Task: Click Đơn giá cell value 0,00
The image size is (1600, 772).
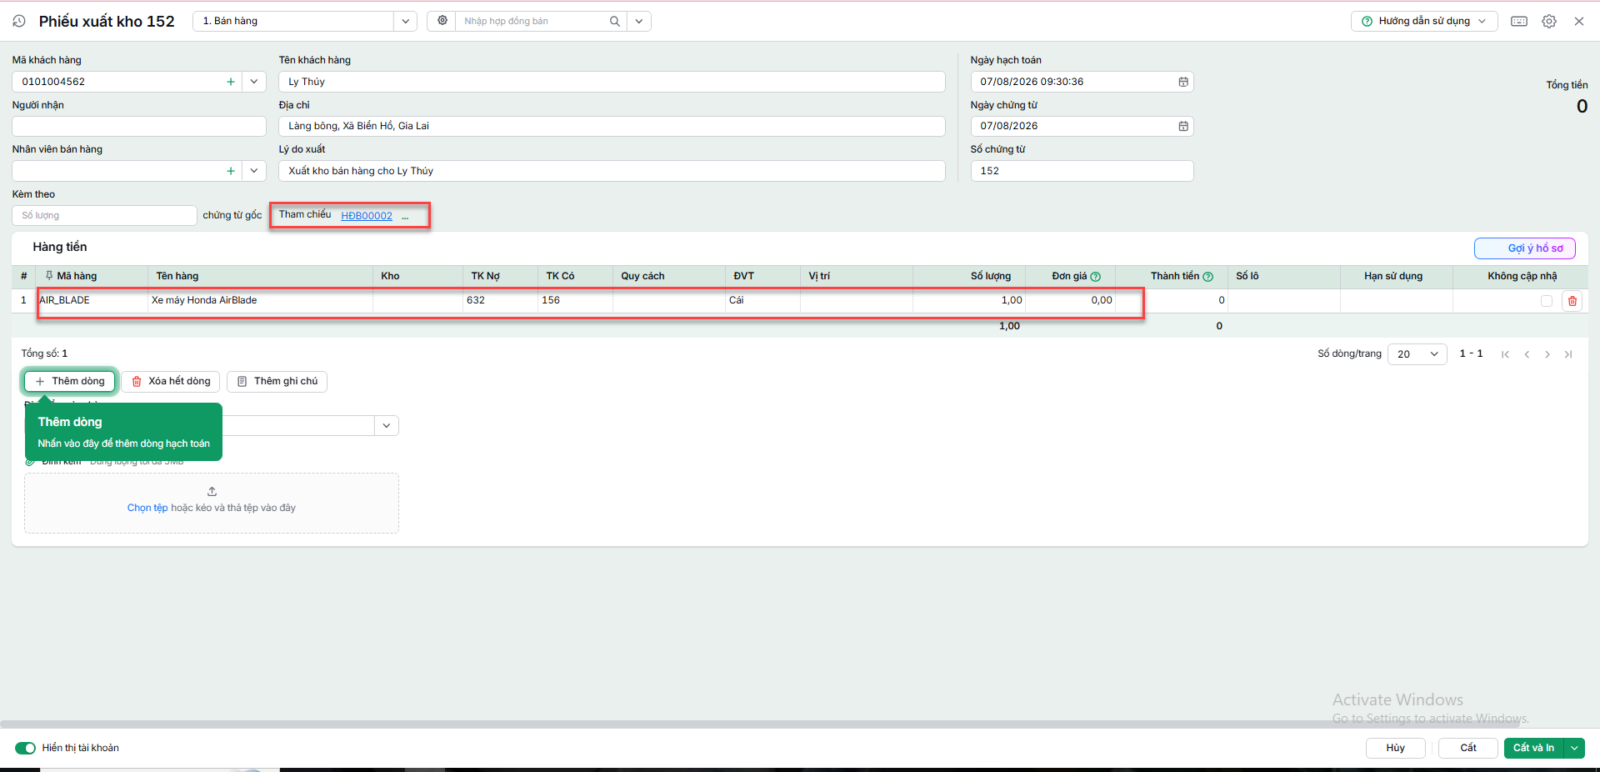Action: pos(1071,300)
